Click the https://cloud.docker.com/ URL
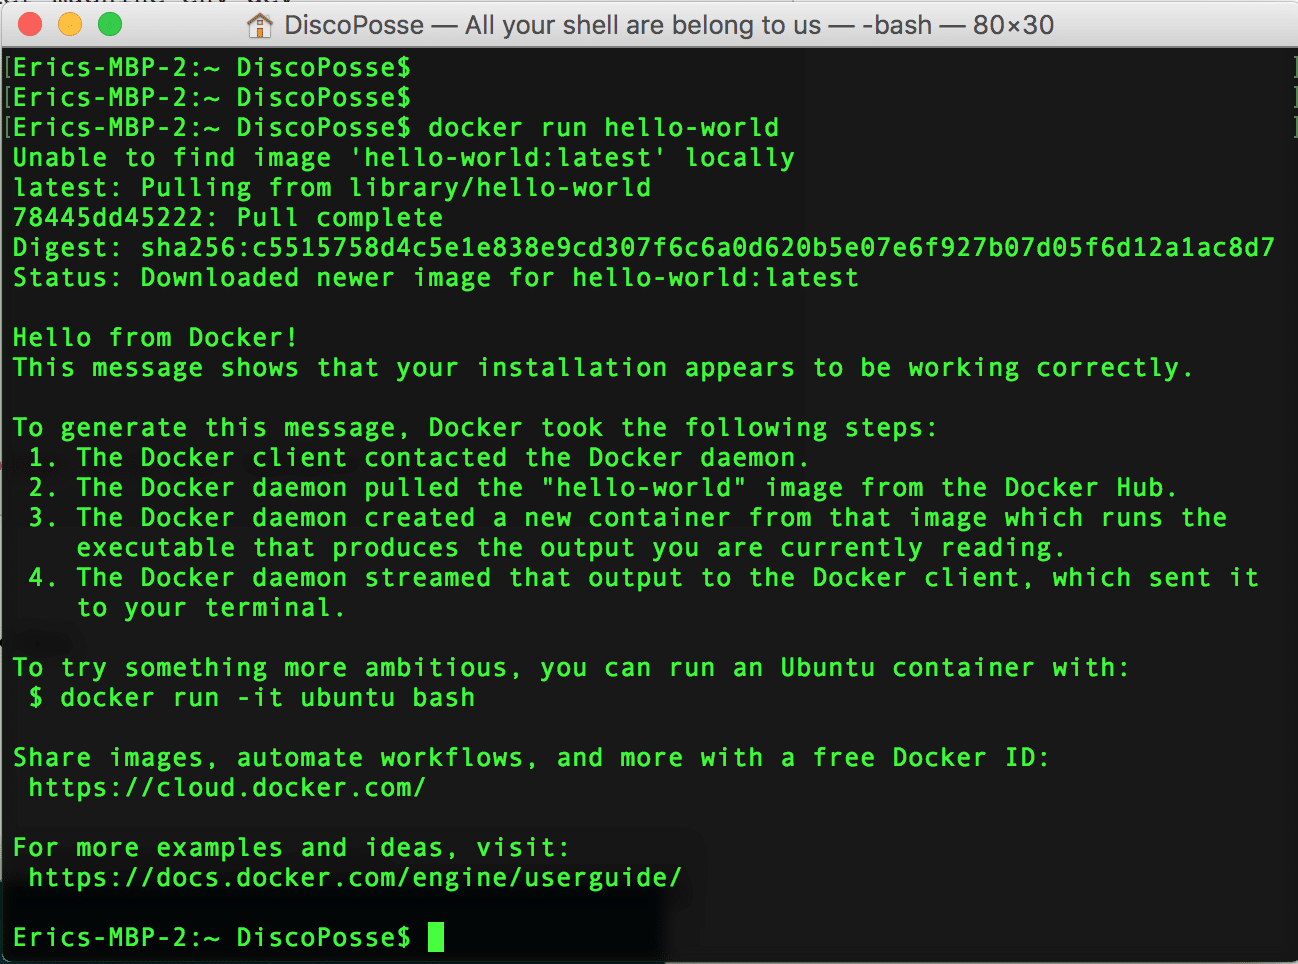 227,788
